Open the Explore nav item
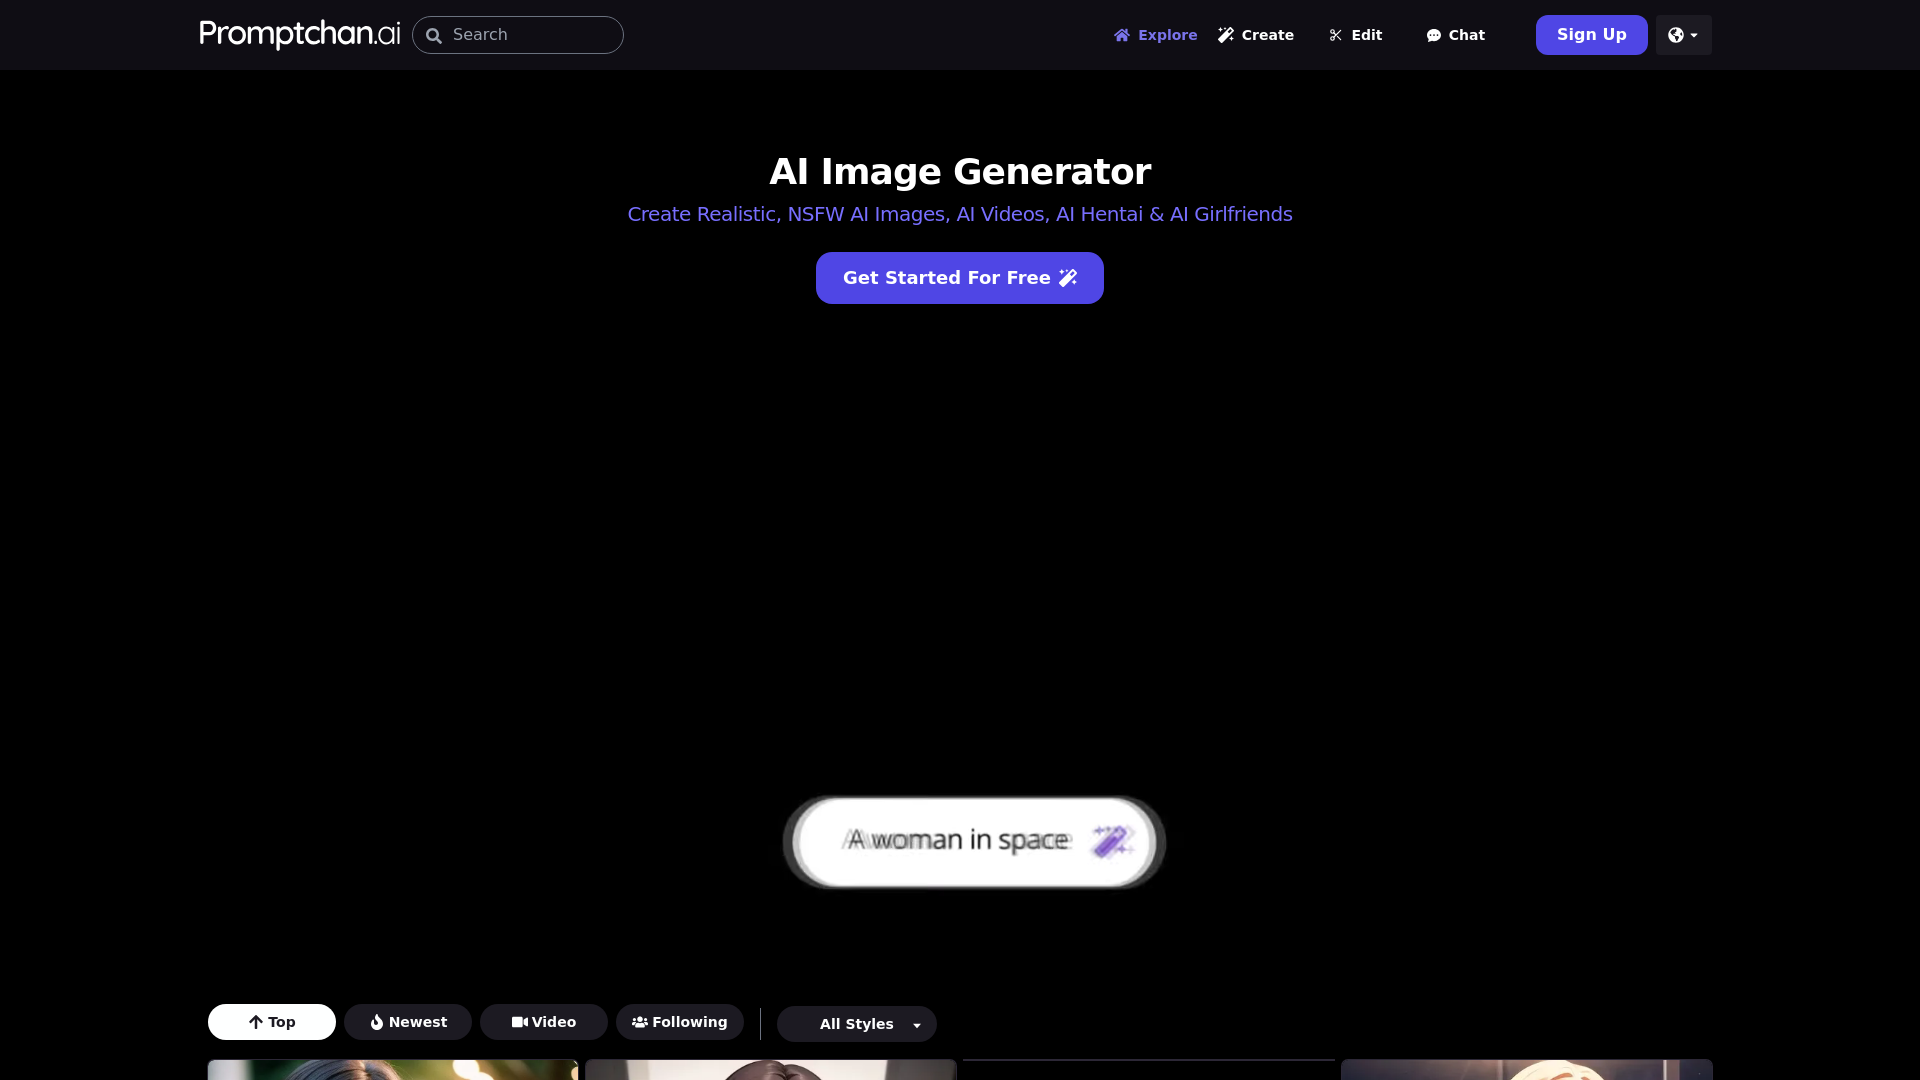1920x1080 pixels. pyautogui.click(x=1155, y=35)
